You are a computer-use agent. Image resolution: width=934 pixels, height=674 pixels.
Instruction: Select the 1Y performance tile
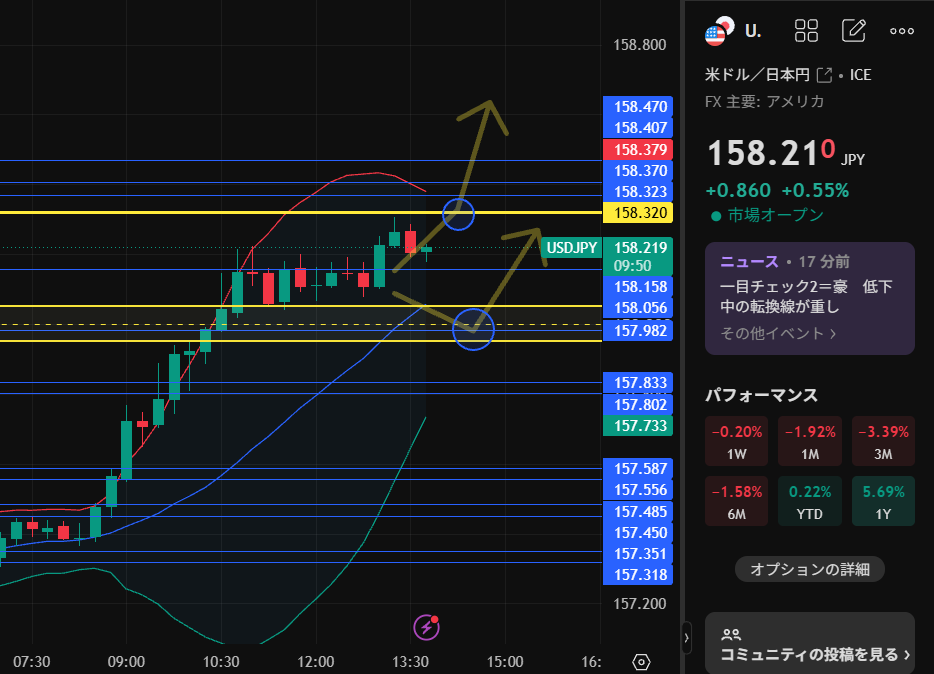pyautogui.click(x=883, y=501)
